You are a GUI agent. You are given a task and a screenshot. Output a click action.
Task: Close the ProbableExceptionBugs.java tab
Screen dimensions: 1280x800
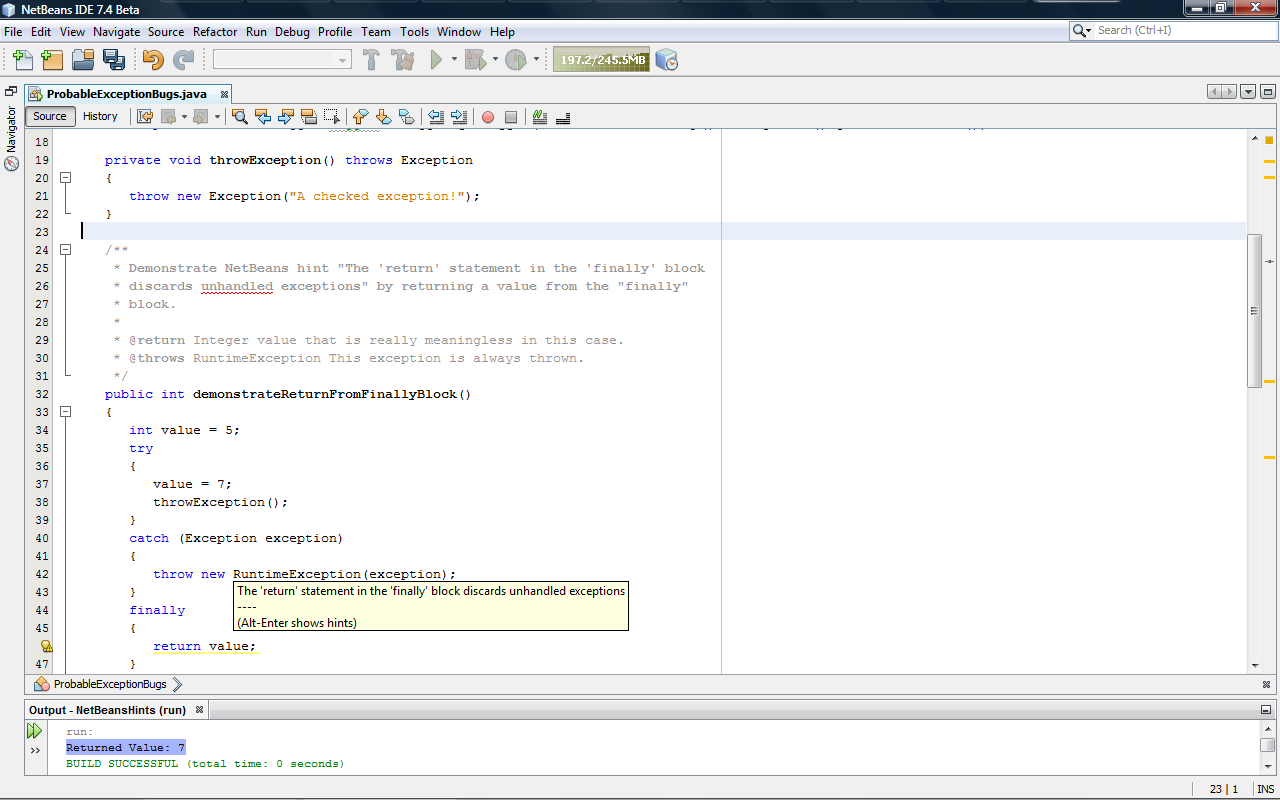(x=224, y=94)
